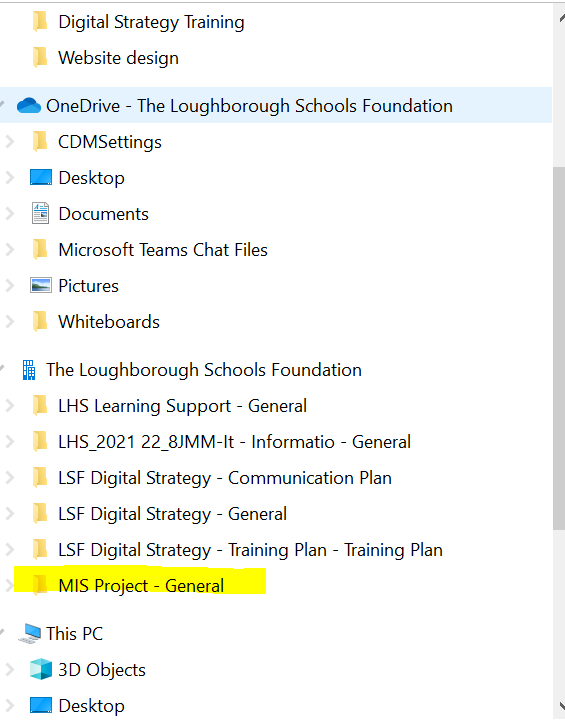This screenshot has height=724, width=565.
Task: Click the Whiteboards folder icon
Action: 41,322
